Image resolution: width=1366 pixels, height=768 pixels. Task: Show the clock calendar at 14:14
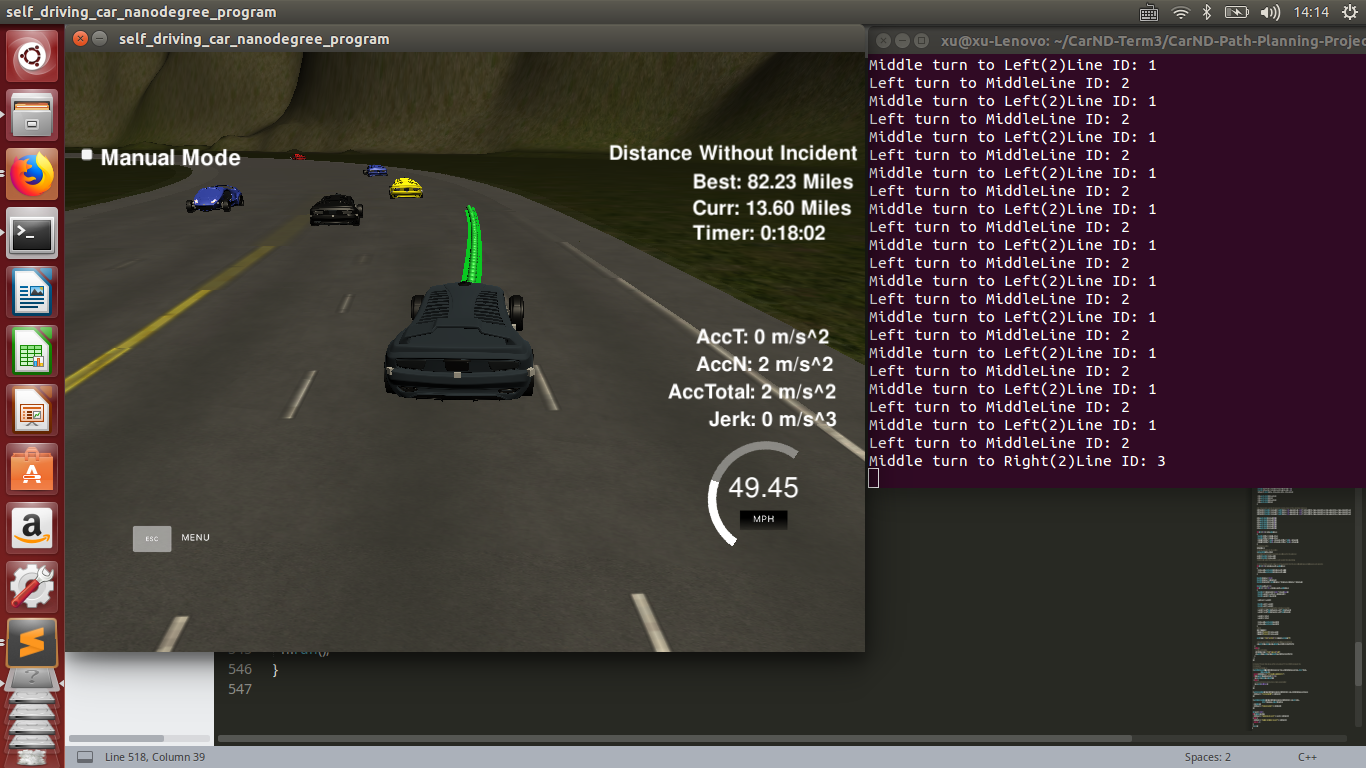click(1310, 12)
